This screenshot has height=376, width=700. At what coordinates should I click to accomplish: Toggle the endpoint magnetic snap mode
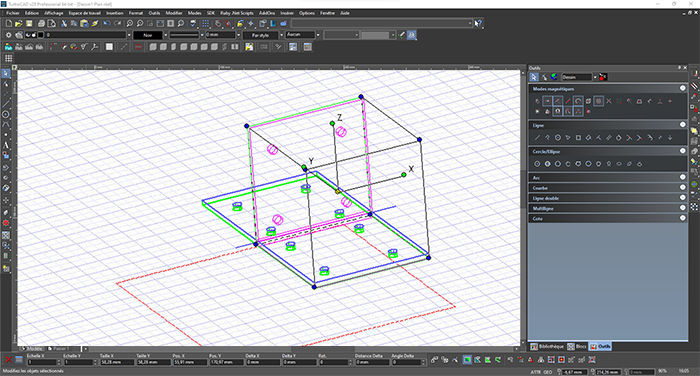[x=547, y=101]
